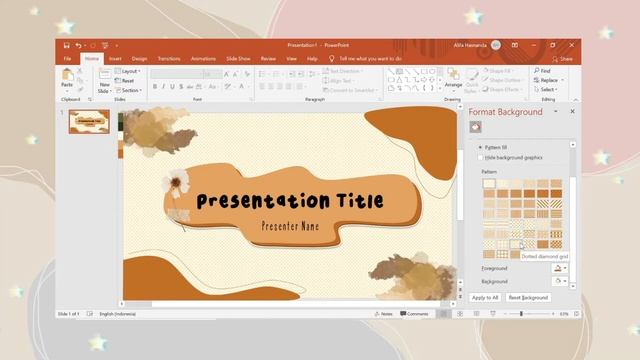Switch to Reading view
The height and width of the screenshot is (360, 640).
pos(476,314)
